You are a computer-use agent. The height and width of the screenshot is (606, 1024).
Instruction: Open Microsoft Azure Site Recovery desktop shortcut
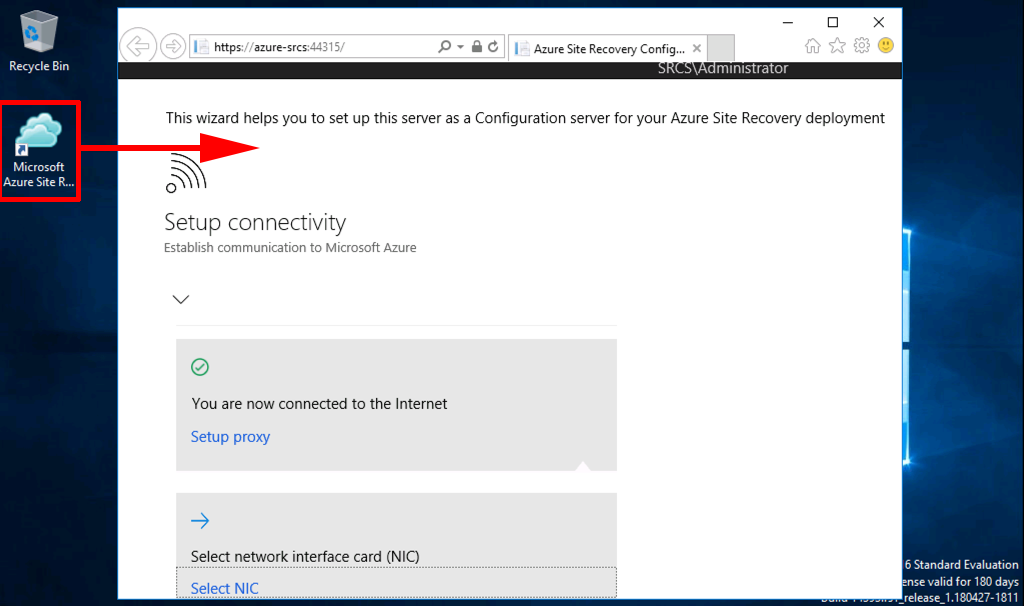[39, 151]
